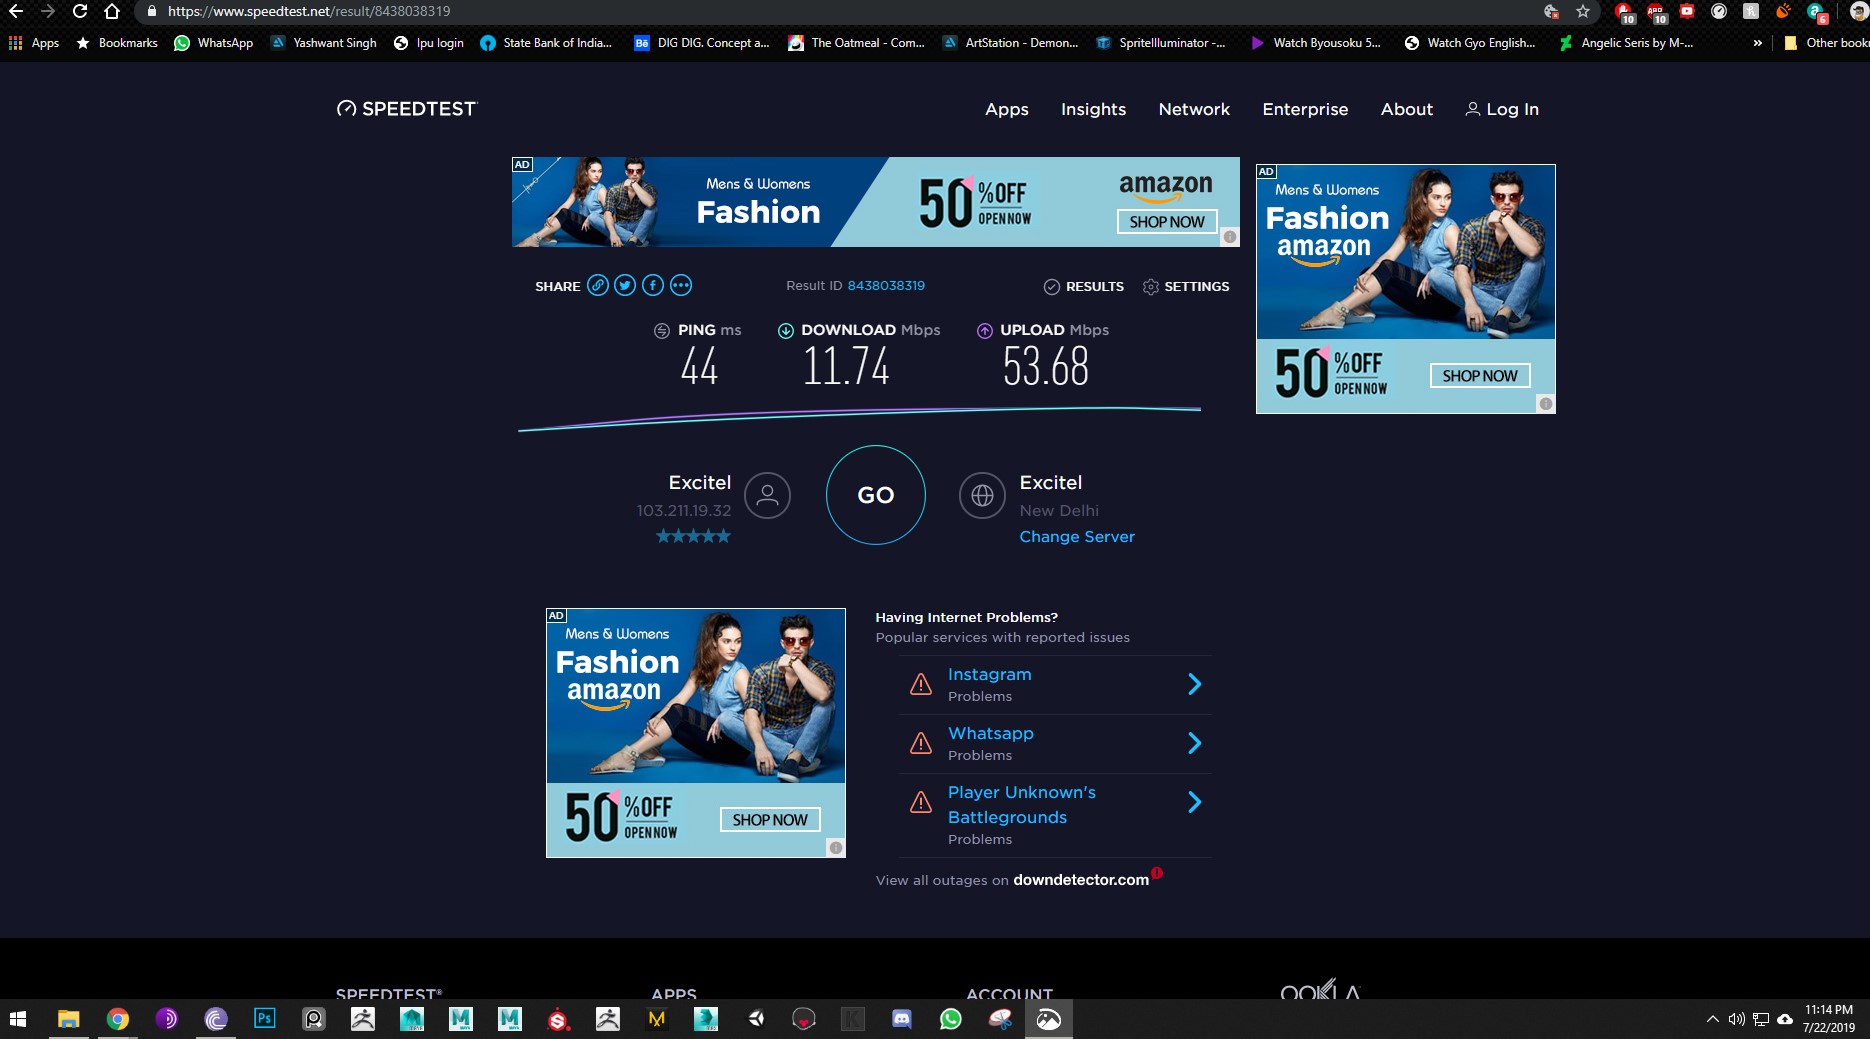Open The Oatmeal bookmark
Image resolution: width=1870 pixels, height=1039 pixels.
(x=856, y=43)
